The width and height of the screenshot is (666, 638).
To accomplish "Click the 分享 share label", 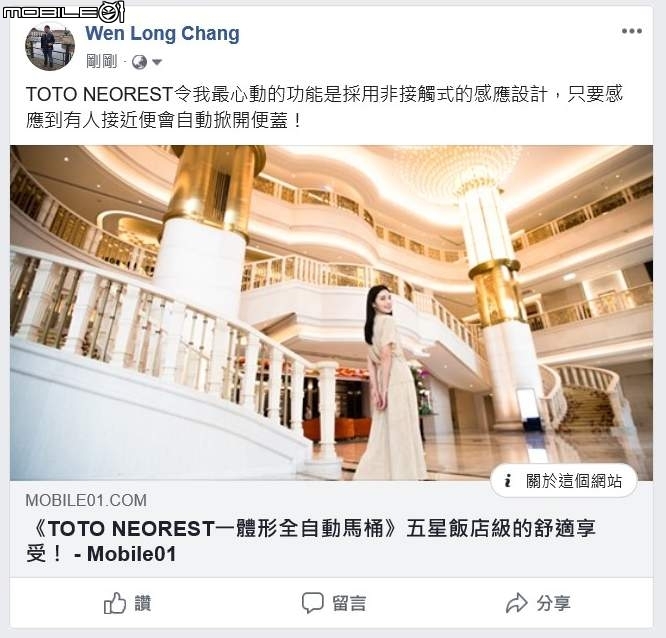I will pyautogui.click(x=553, y=603).
